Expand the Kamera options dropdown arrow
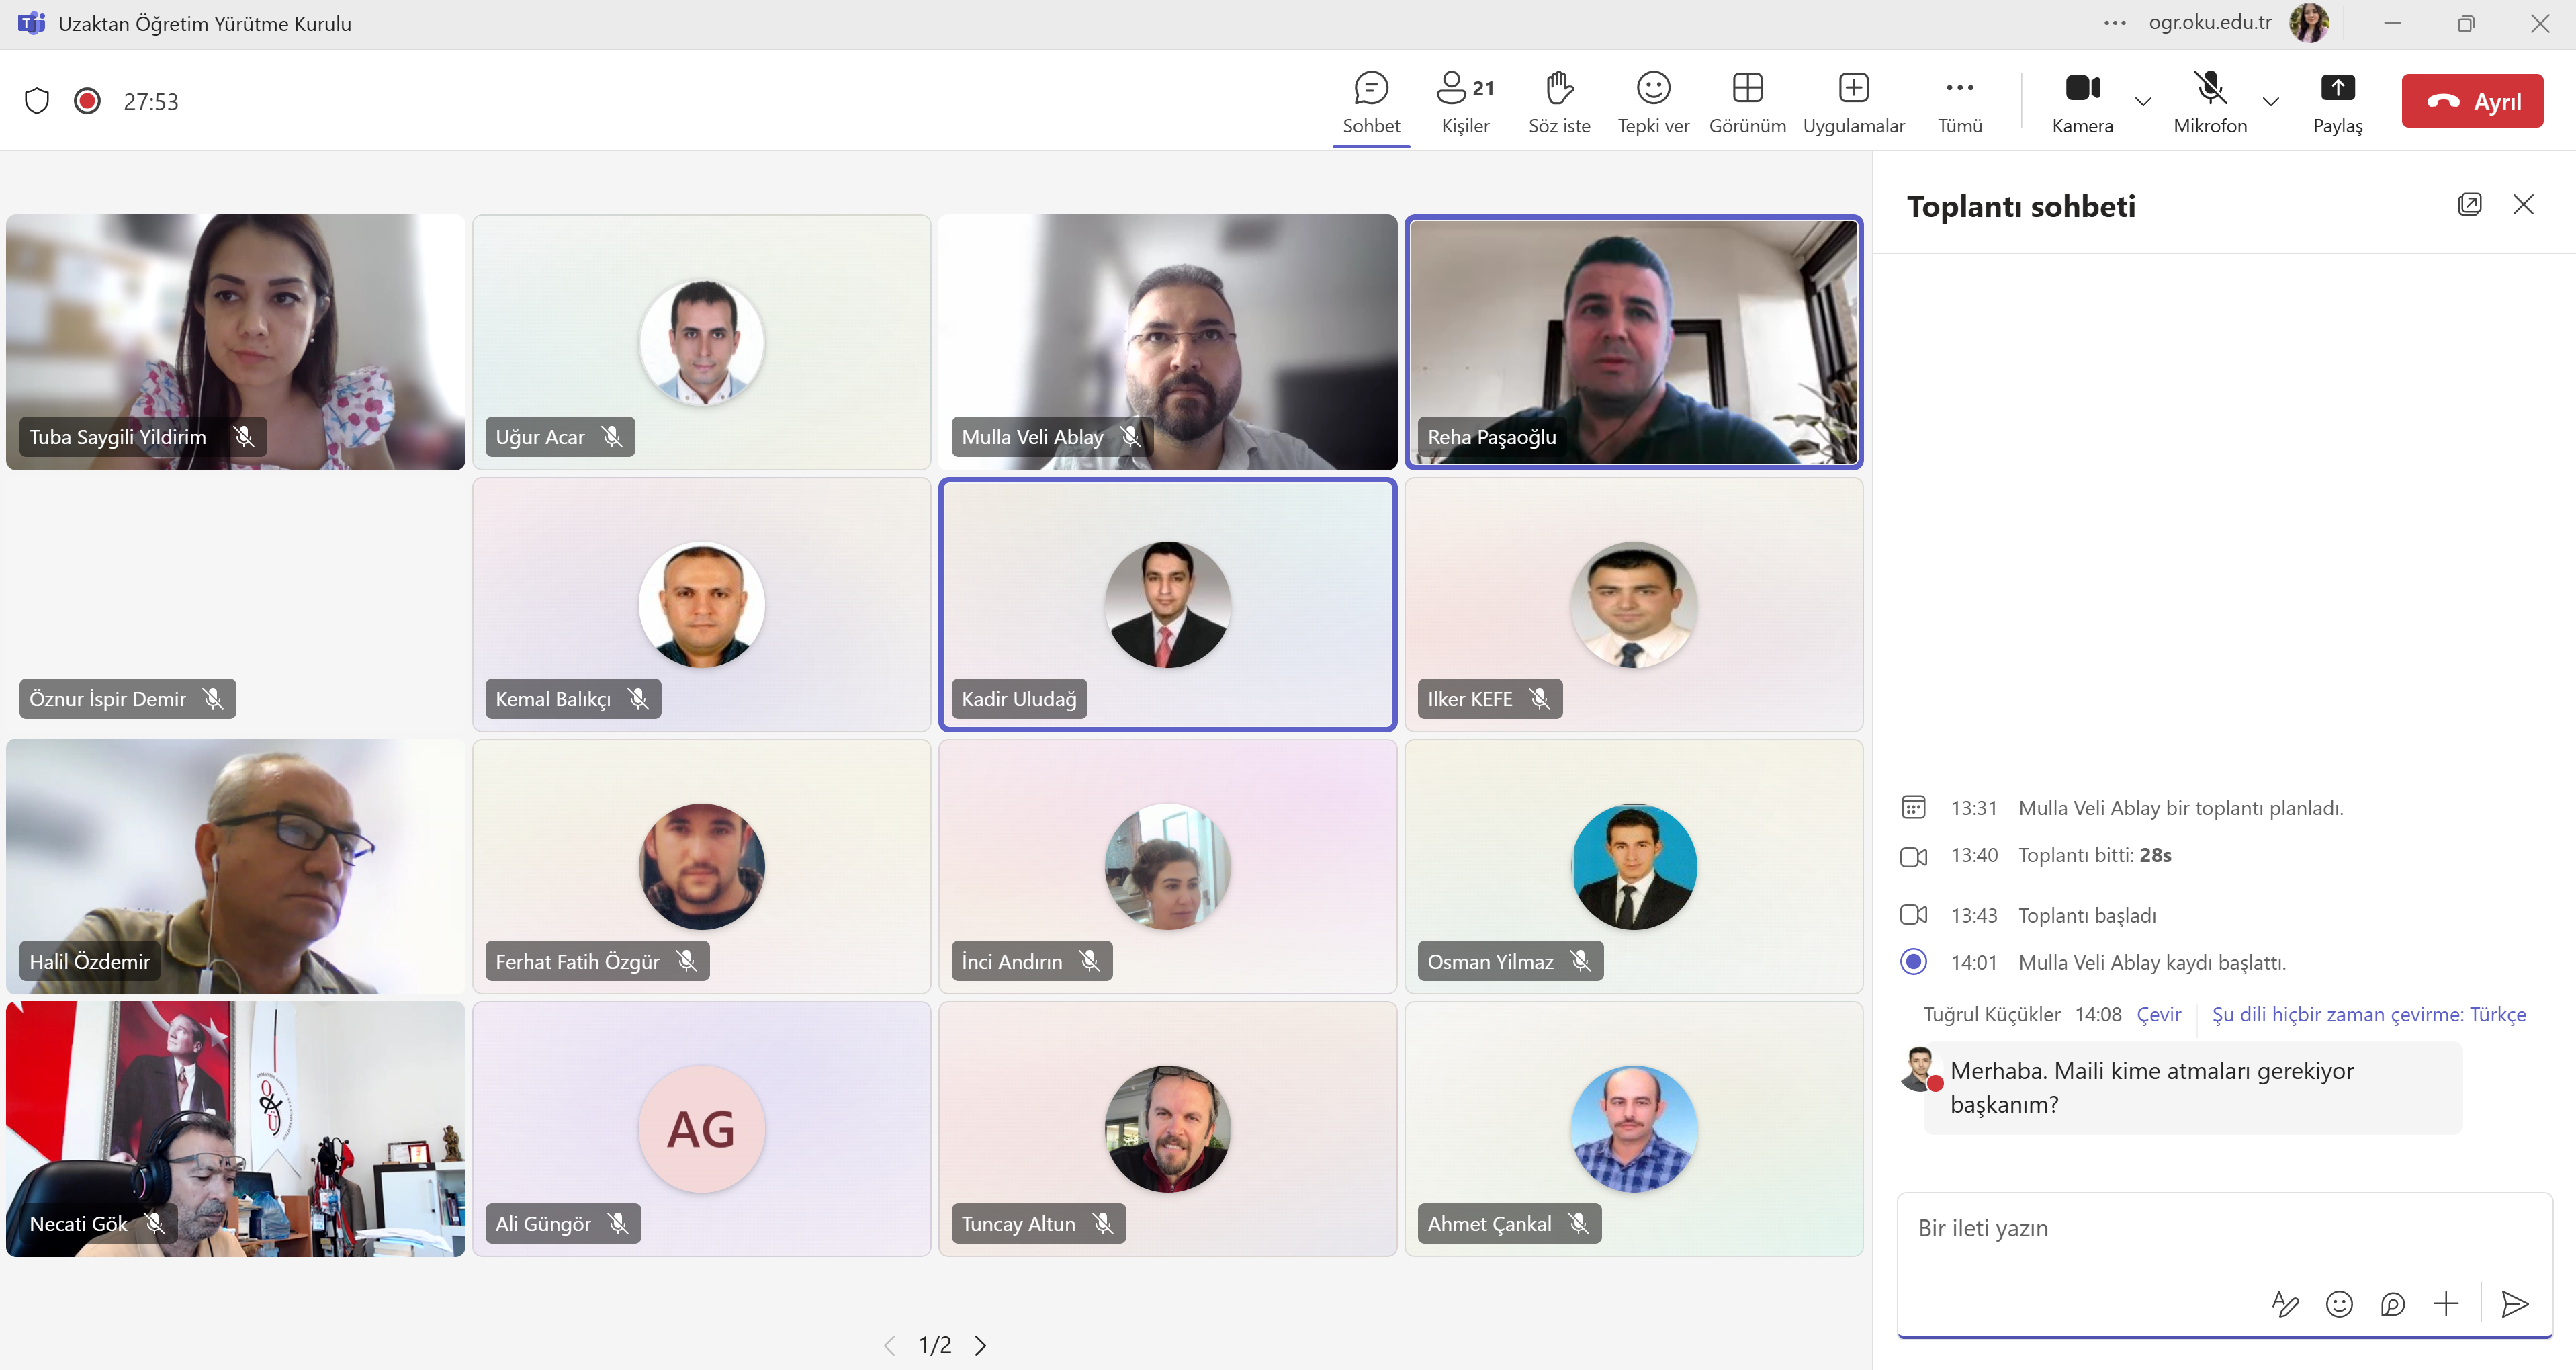 click(2143, 101)
